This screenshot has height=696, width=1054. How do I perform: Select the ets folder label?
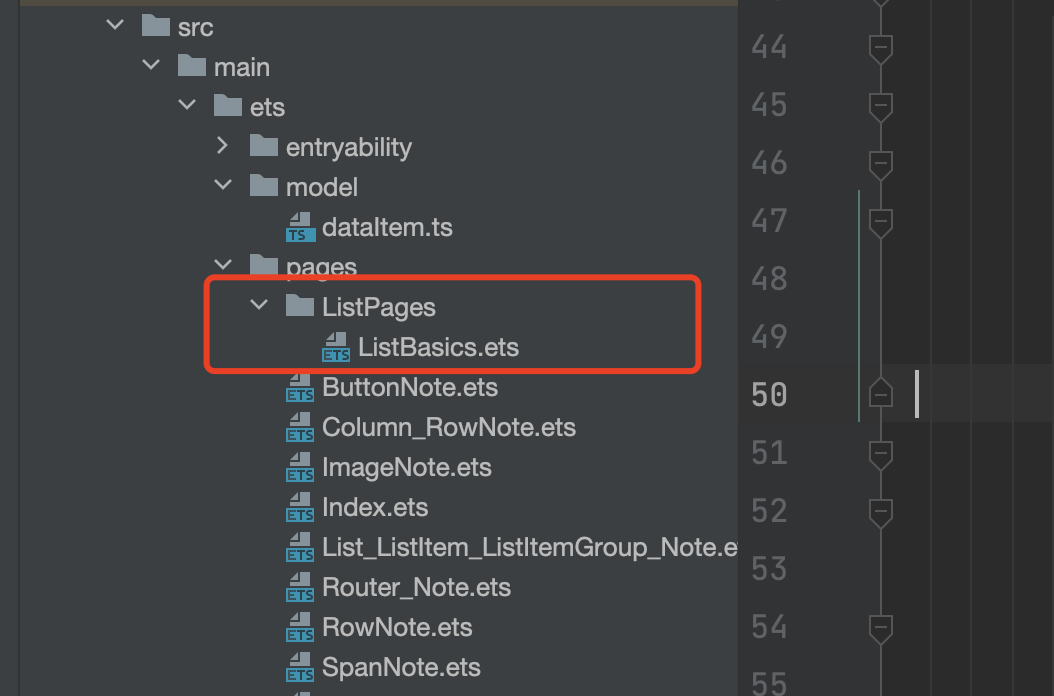click(x=268, y=107)
